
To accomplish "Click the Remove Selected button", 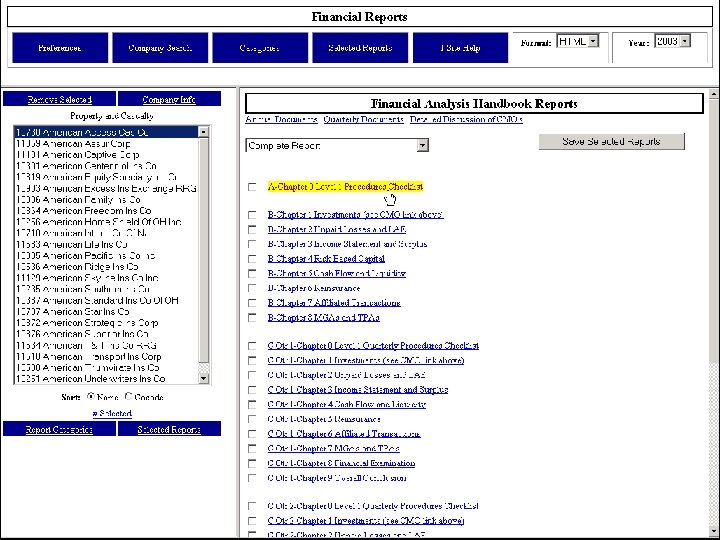I will (59, 99).
